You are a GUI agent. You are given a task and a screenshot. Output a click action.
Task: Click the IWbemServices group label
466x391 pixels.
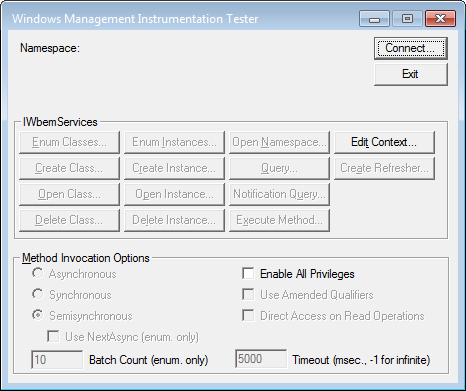60,122
